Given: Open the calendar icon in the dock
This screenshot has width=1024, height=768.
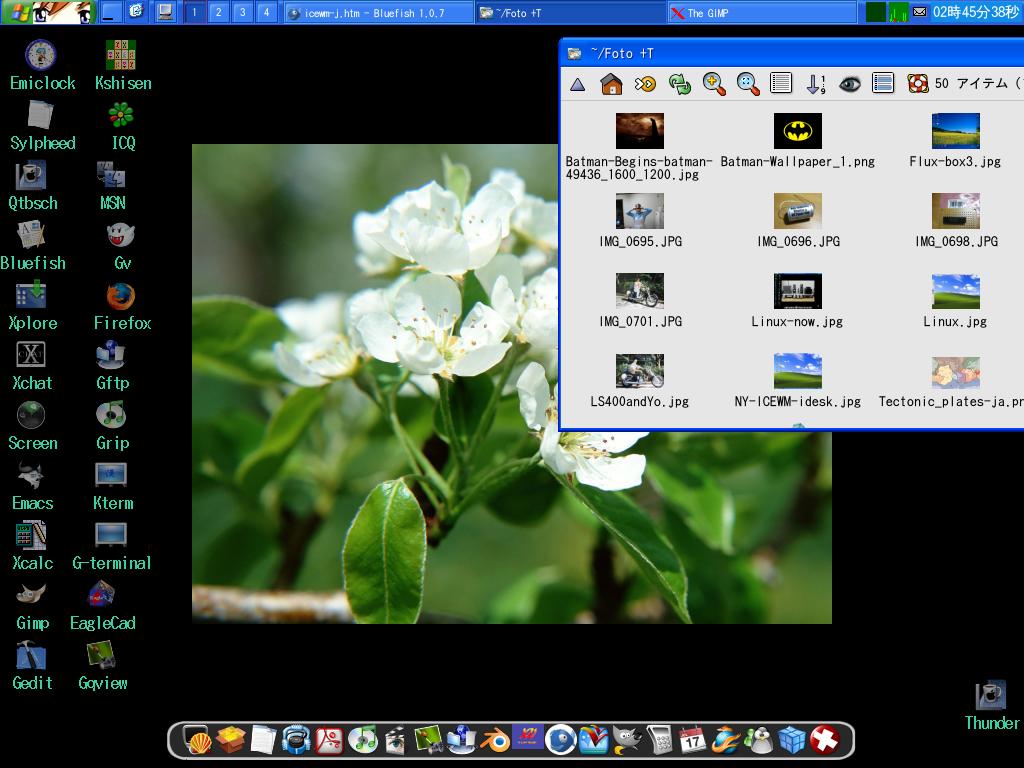Looking at the screenshot, I should pos(692,740).
